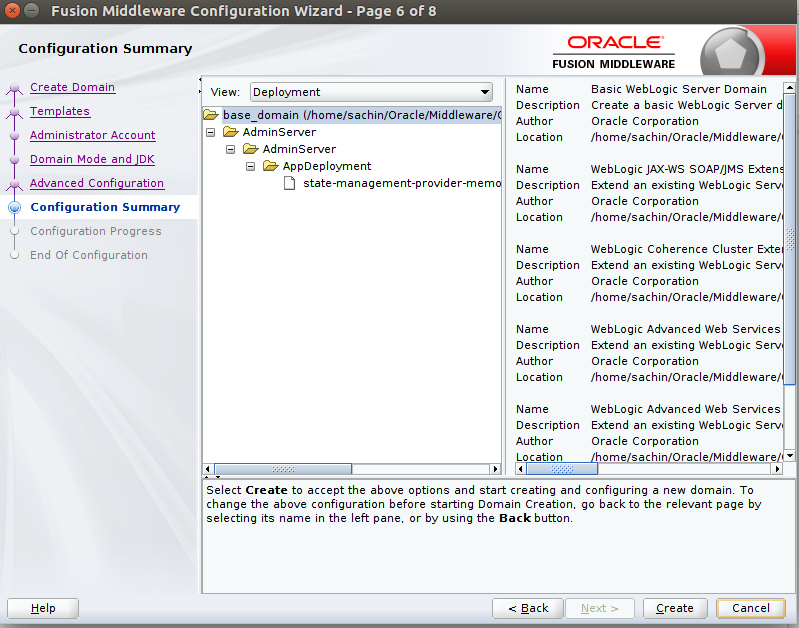Click the End Of Configuration label

pyautogui.click(x=89, y=255)
